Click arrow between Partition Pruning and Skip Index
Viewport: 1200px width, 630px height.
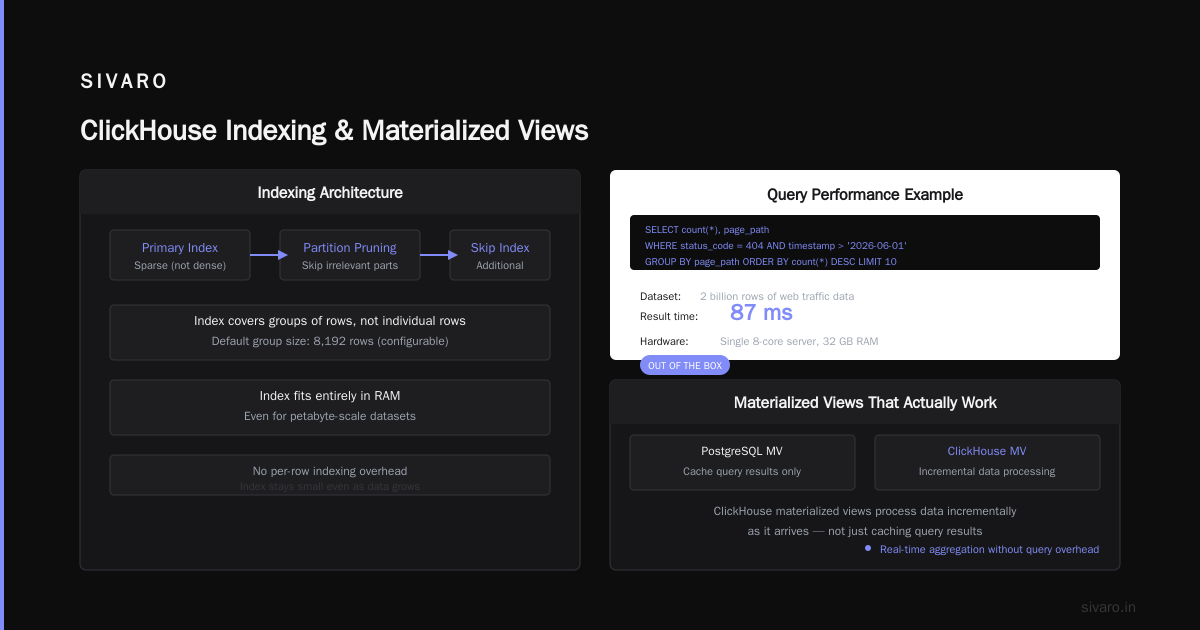point(435,255)
